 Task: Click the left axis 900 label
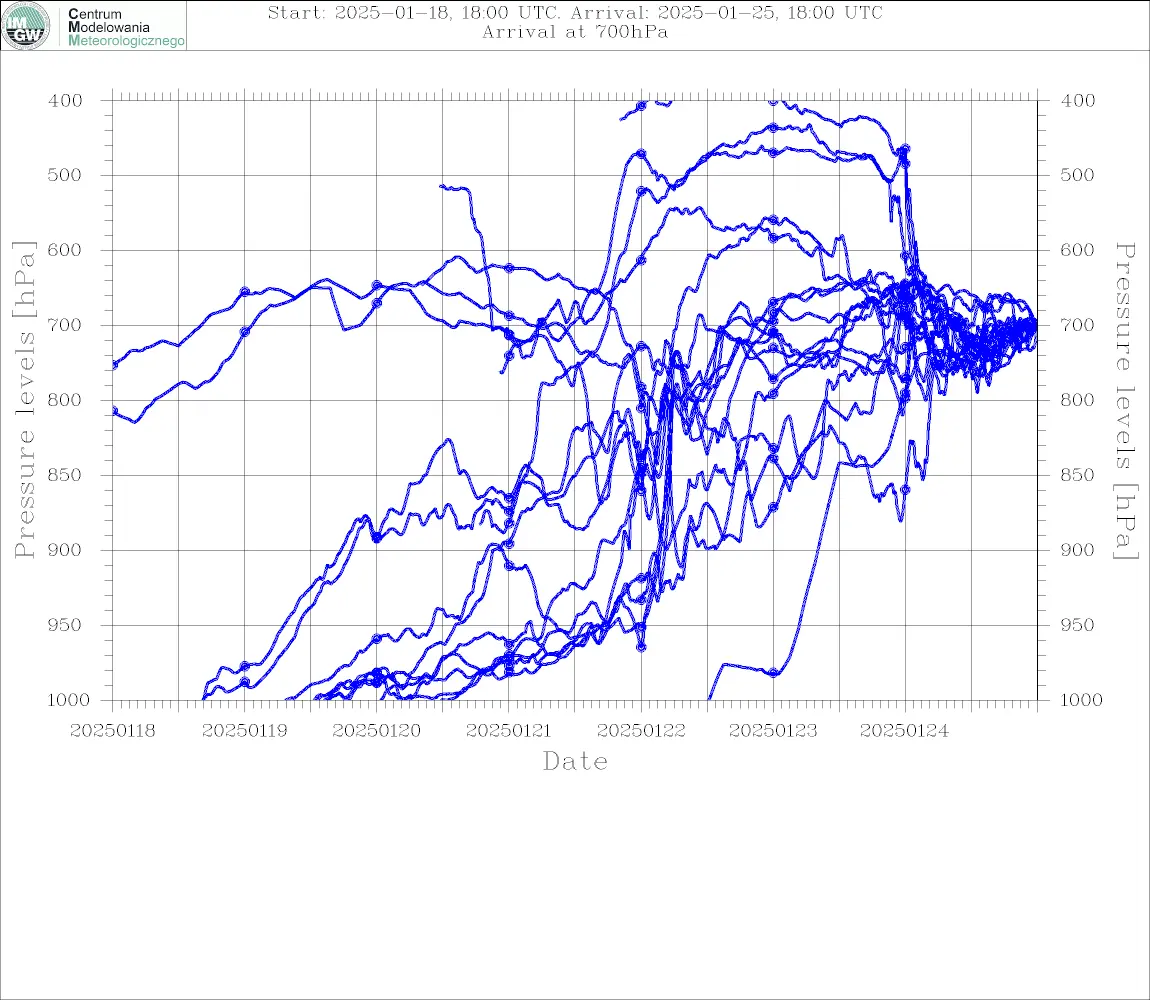coord(65,550)
